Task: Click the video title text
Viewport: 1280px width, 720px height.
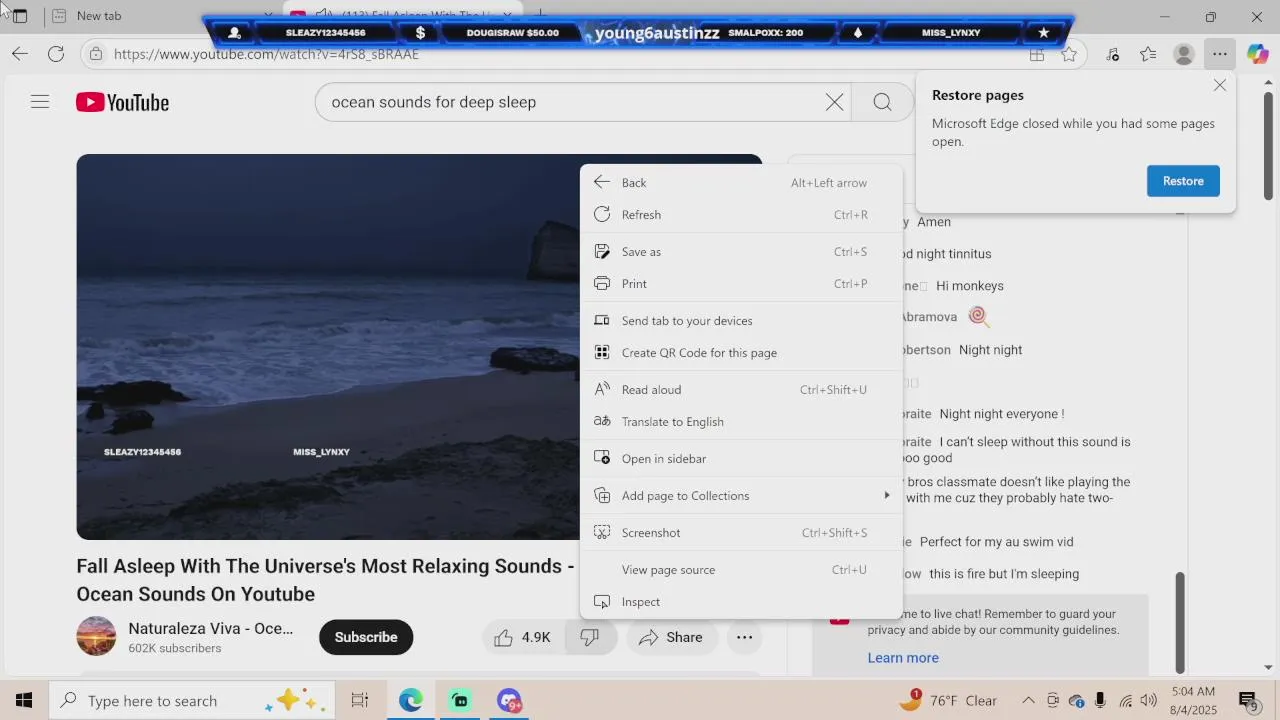Action: click(x=326, y=580)
